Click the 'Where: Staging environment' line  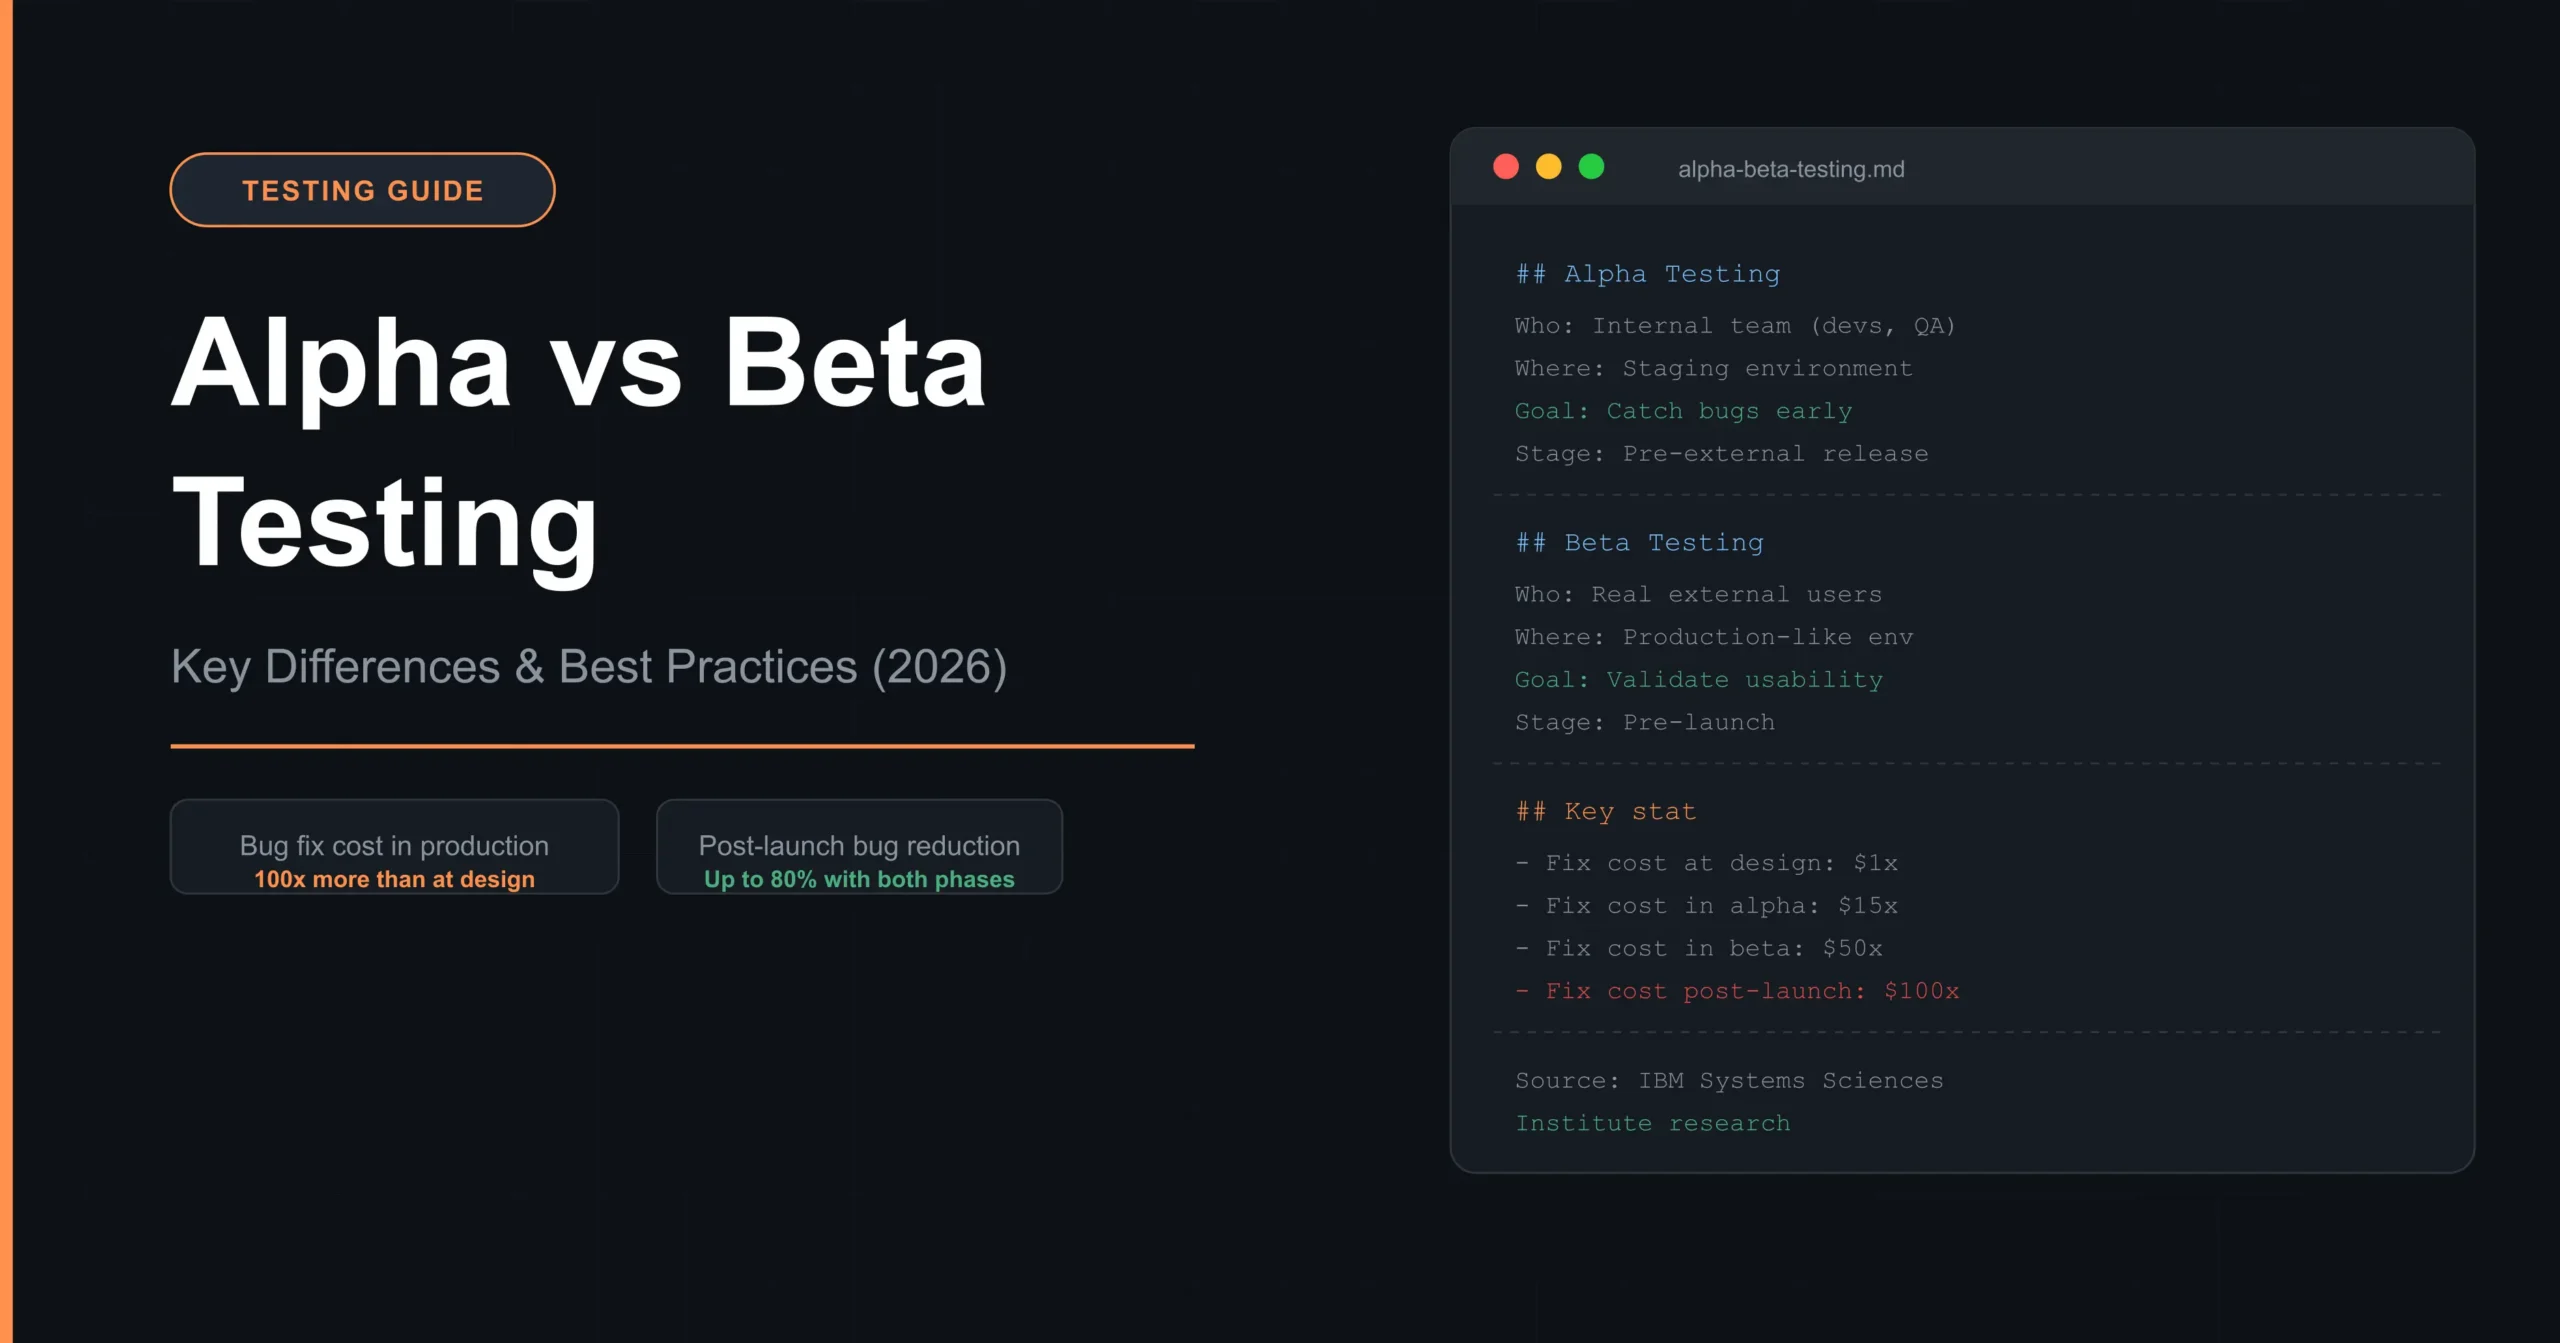coord(1713,369)
